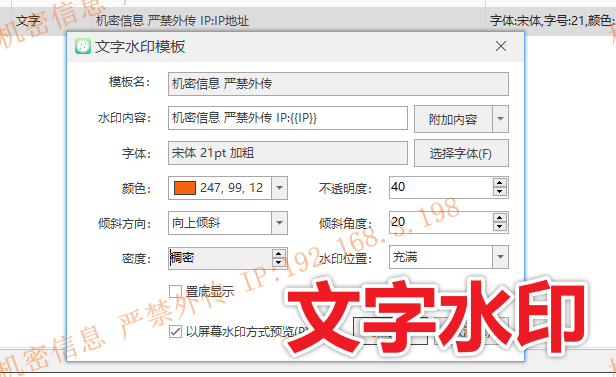The width and height of the screenshot is (616, 377).
Task: Click the 字体:宋体,字号:21 cell in background list
Action: tap(552, 20)
